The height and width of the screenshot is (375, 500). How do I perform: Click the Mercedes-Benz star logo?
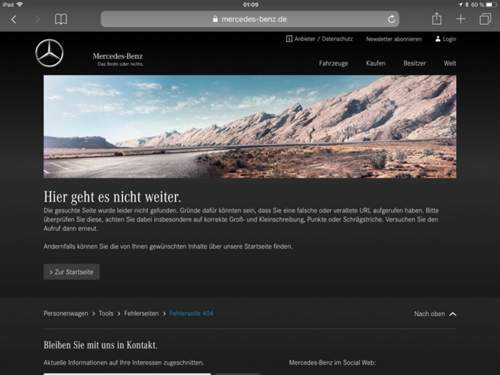click(49, 53)
